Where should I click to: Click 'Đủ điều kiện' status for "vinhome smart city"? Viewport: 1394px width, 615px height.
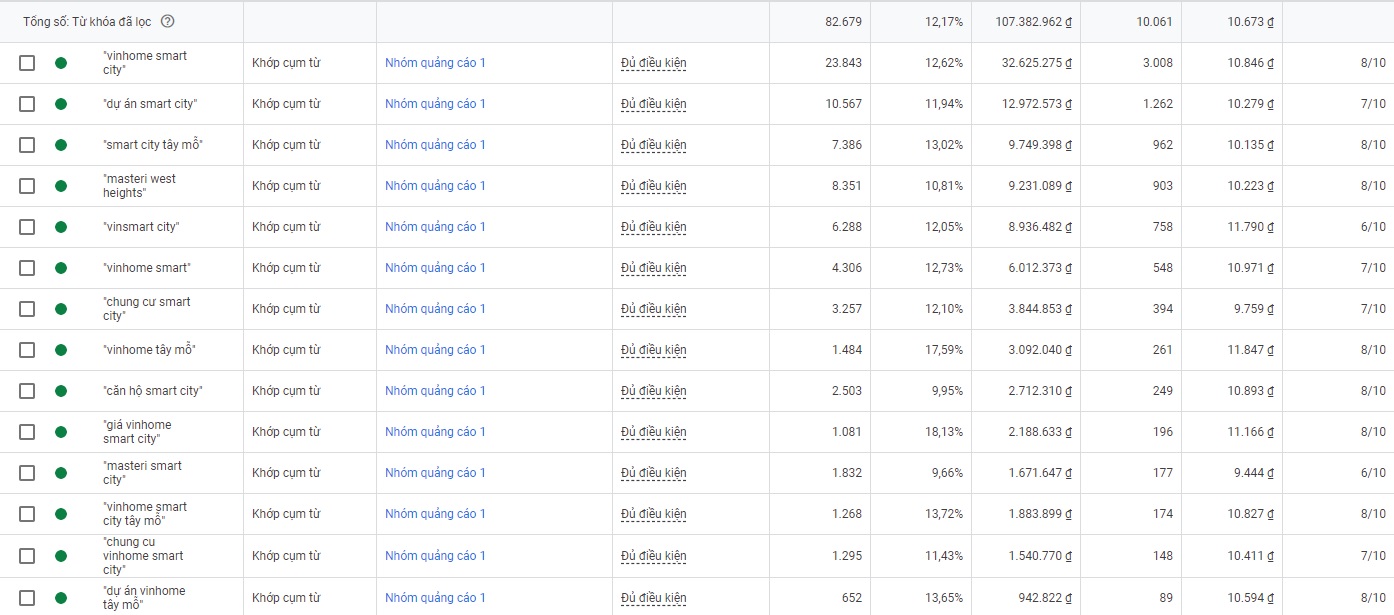pyautogui.click(x=654, y=63)
